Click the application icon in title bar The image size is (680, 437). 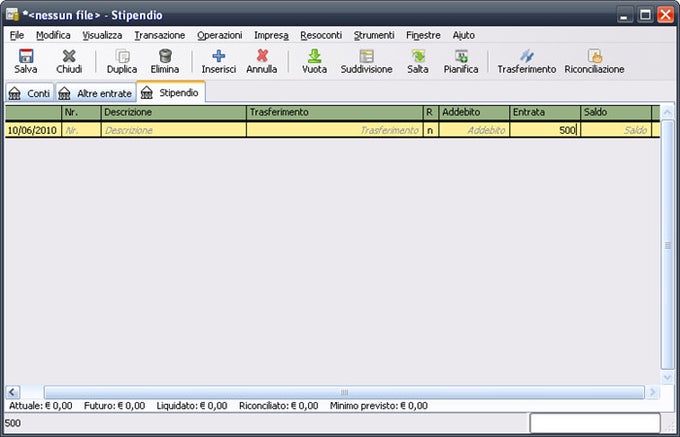[x=12, y=15]
